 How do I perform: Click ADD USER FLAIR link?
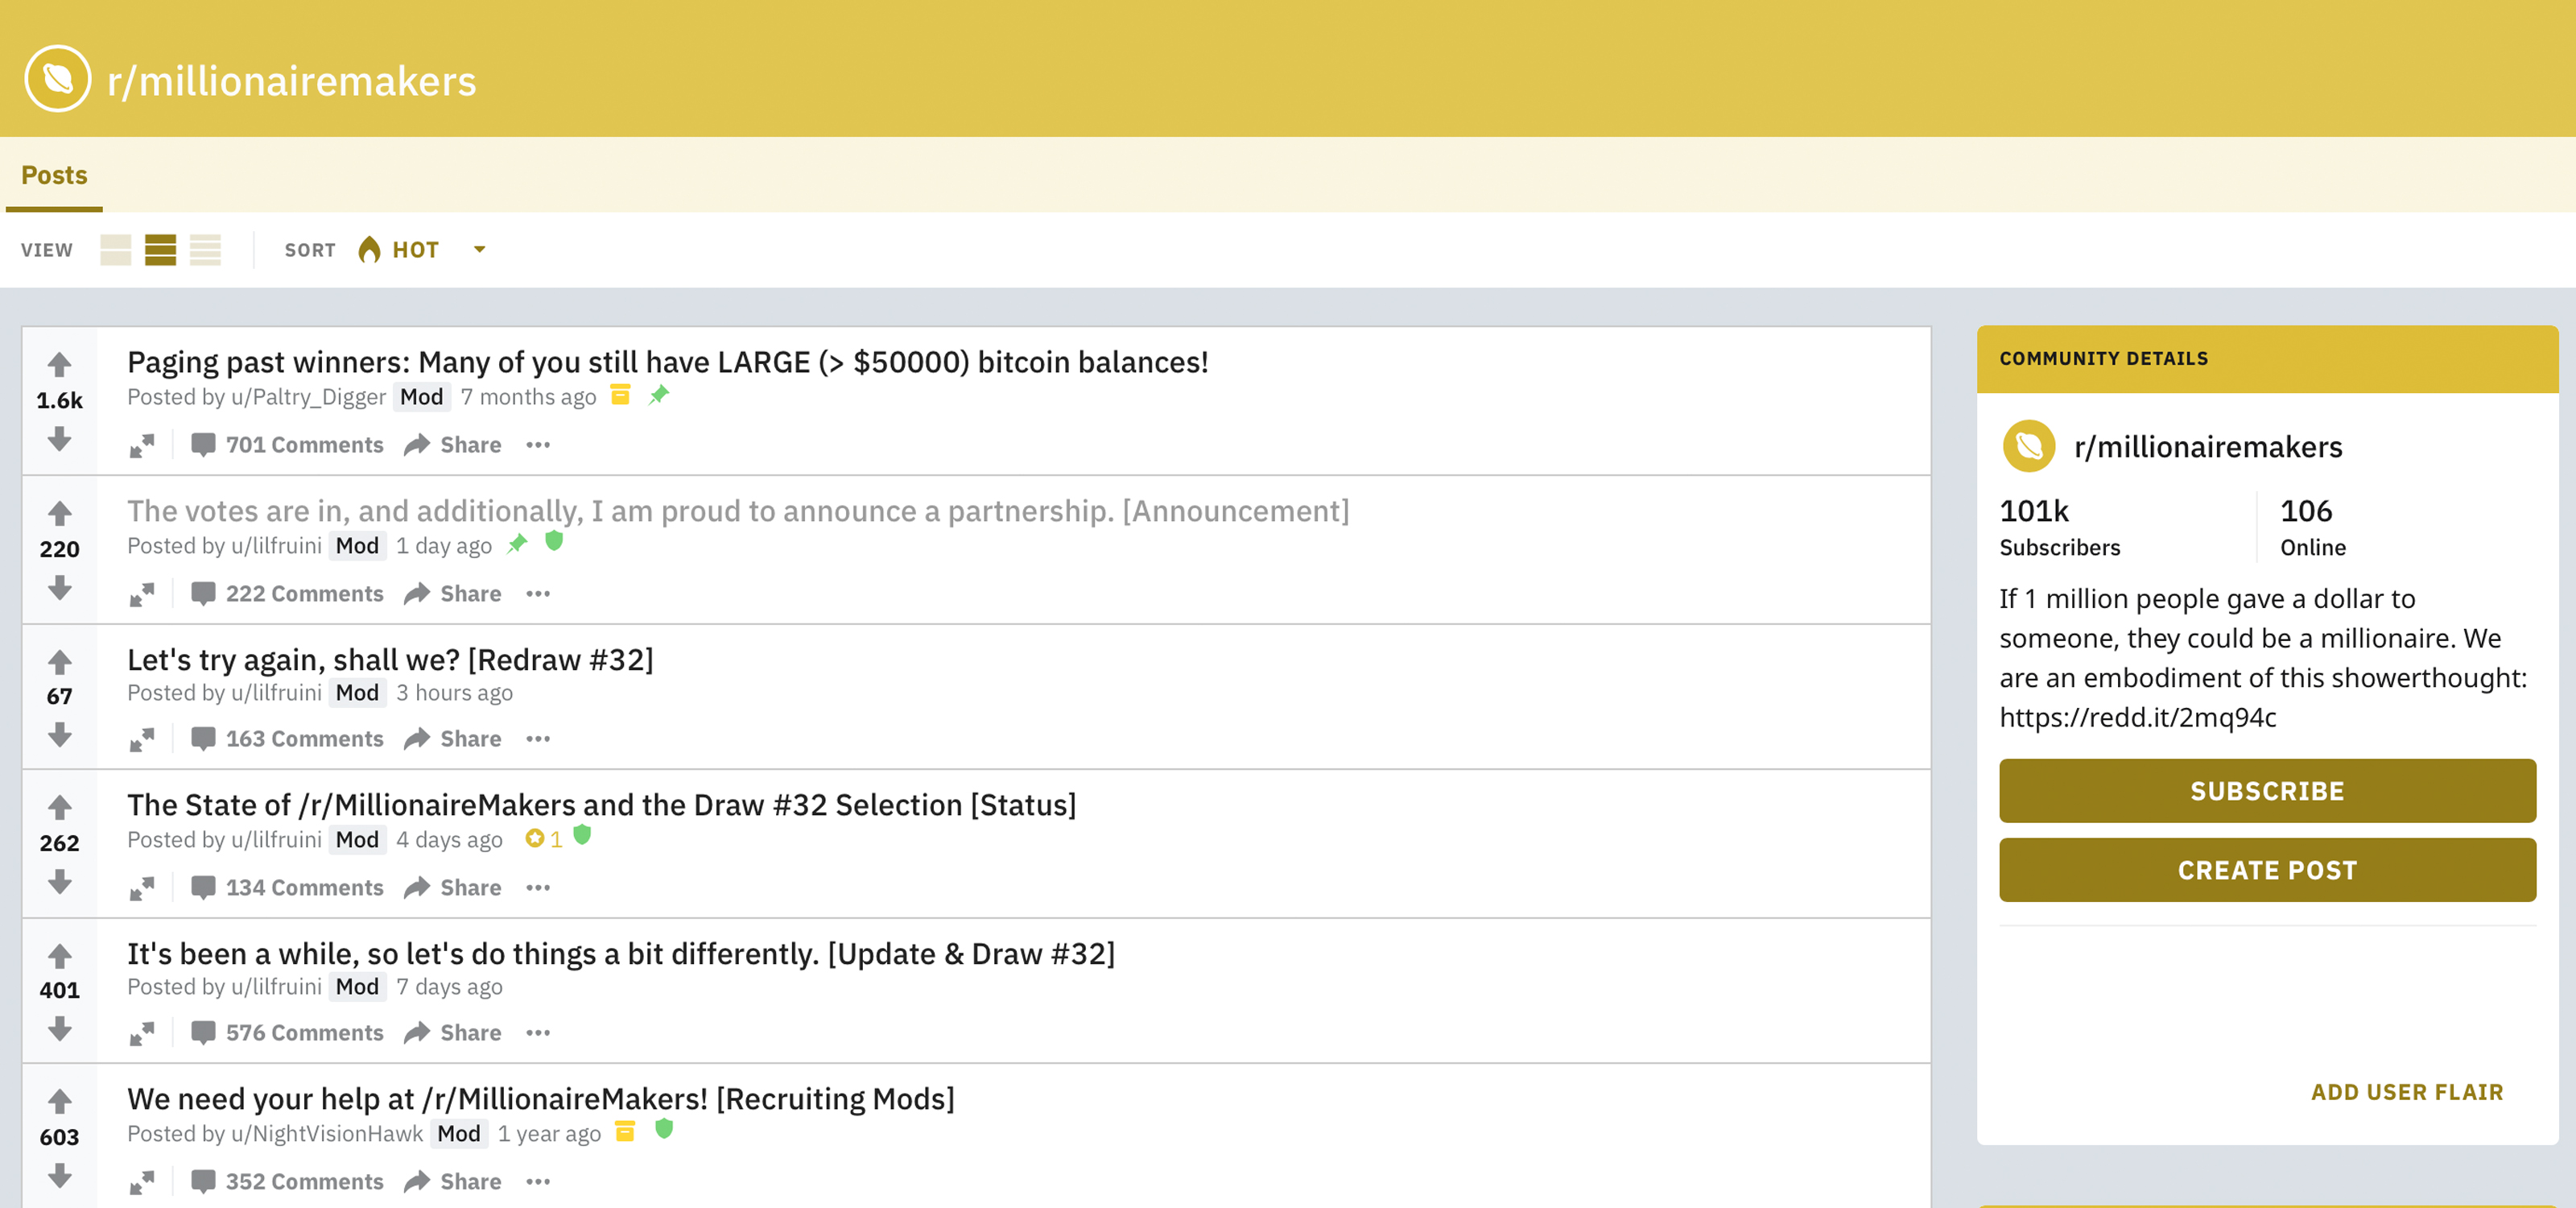(2402, 1091)
